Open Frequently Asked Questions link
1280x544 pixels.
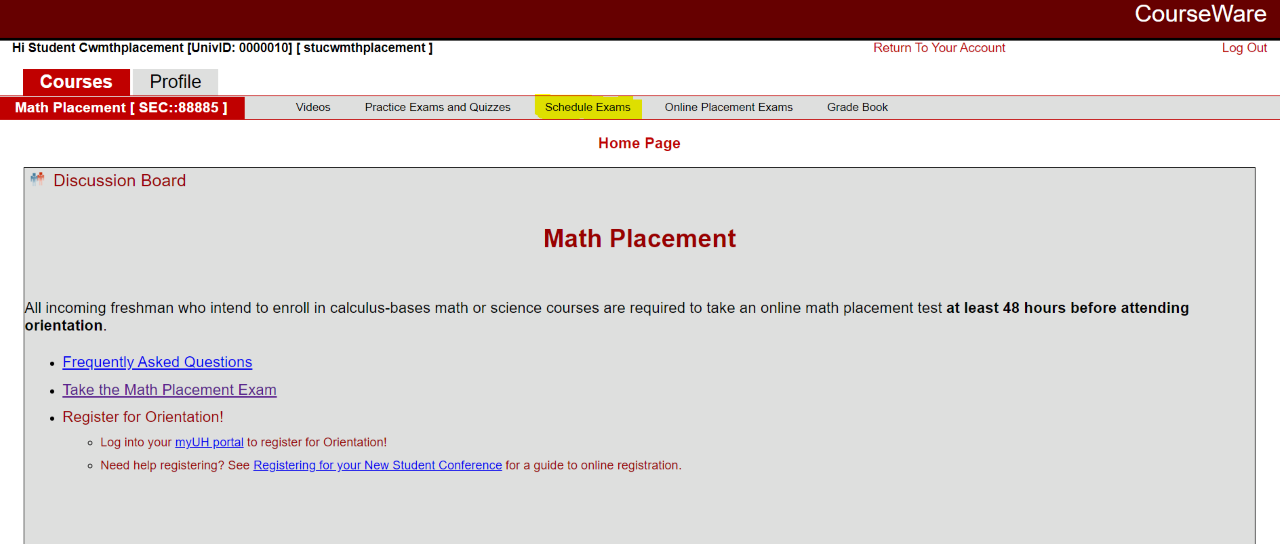(x=157, y=362)
